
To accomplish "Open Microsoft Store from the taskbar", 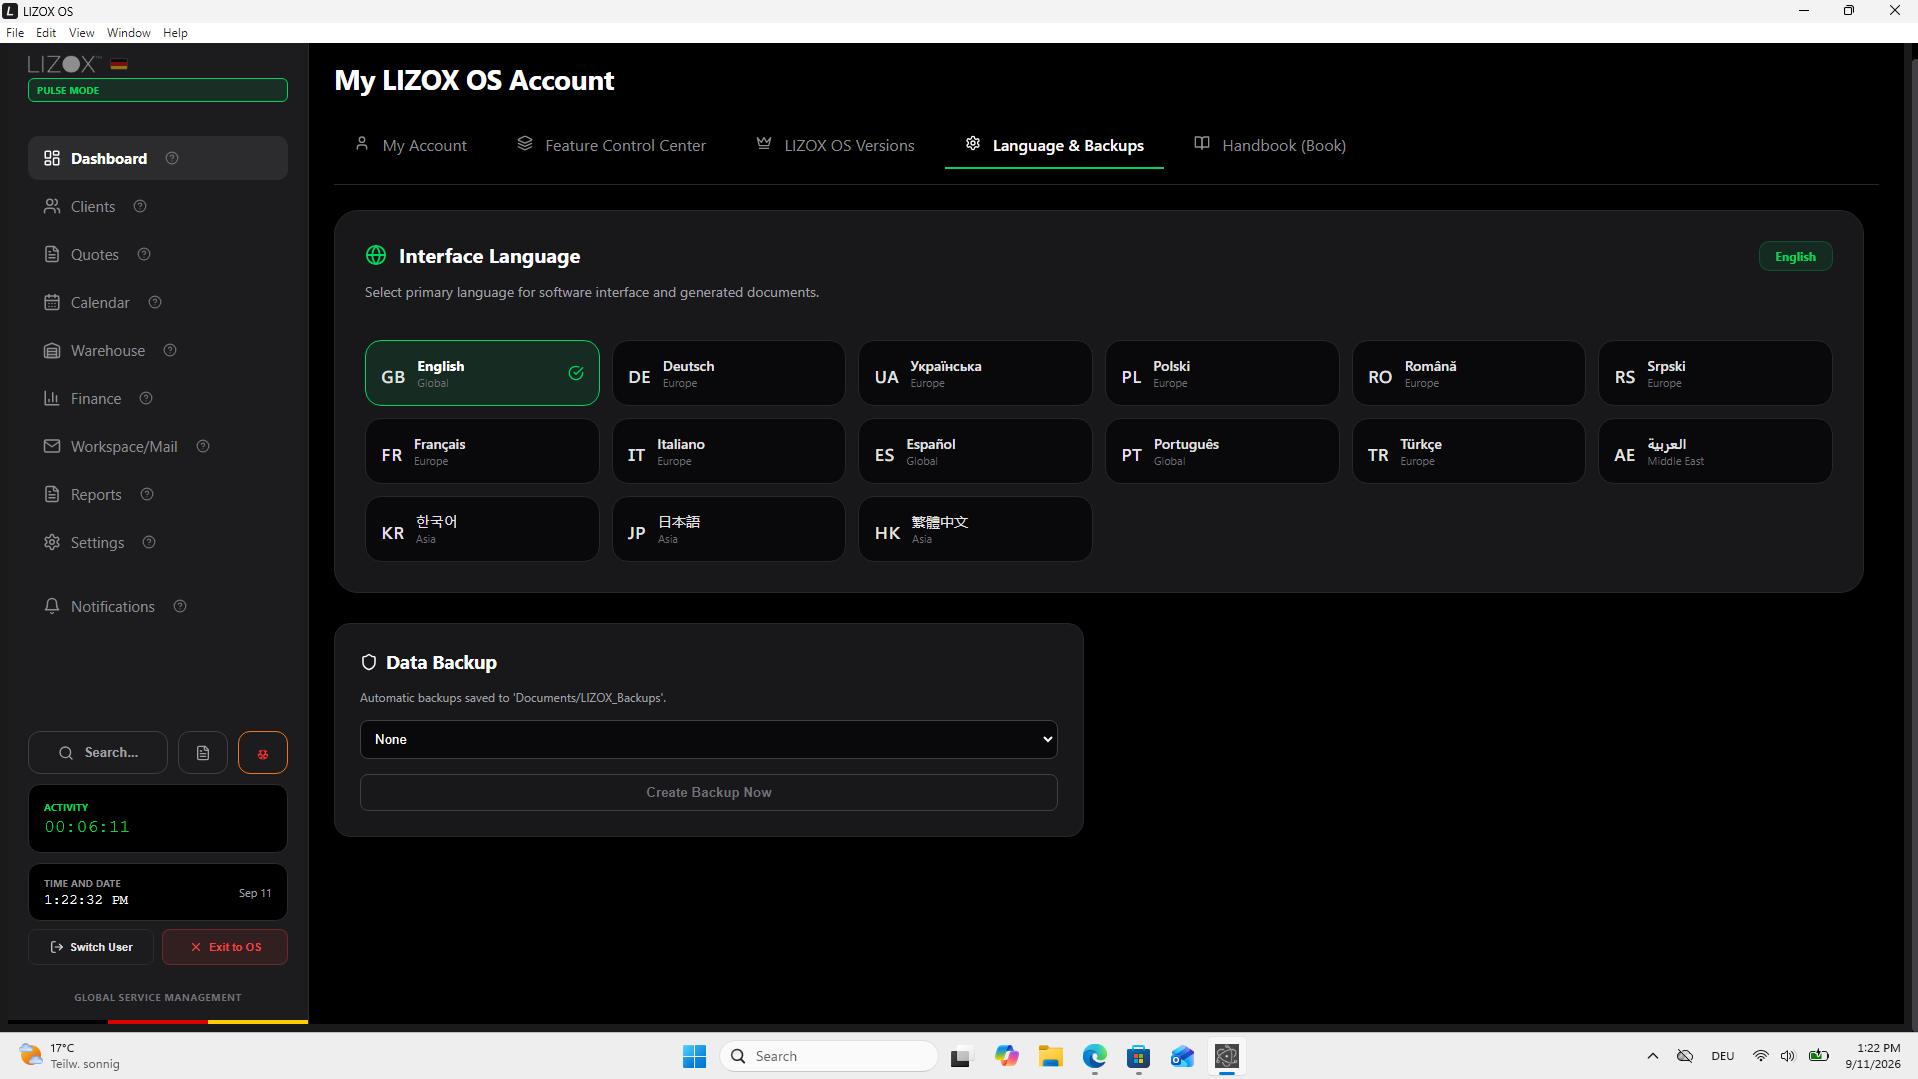I will [x=1138, y=1056].
